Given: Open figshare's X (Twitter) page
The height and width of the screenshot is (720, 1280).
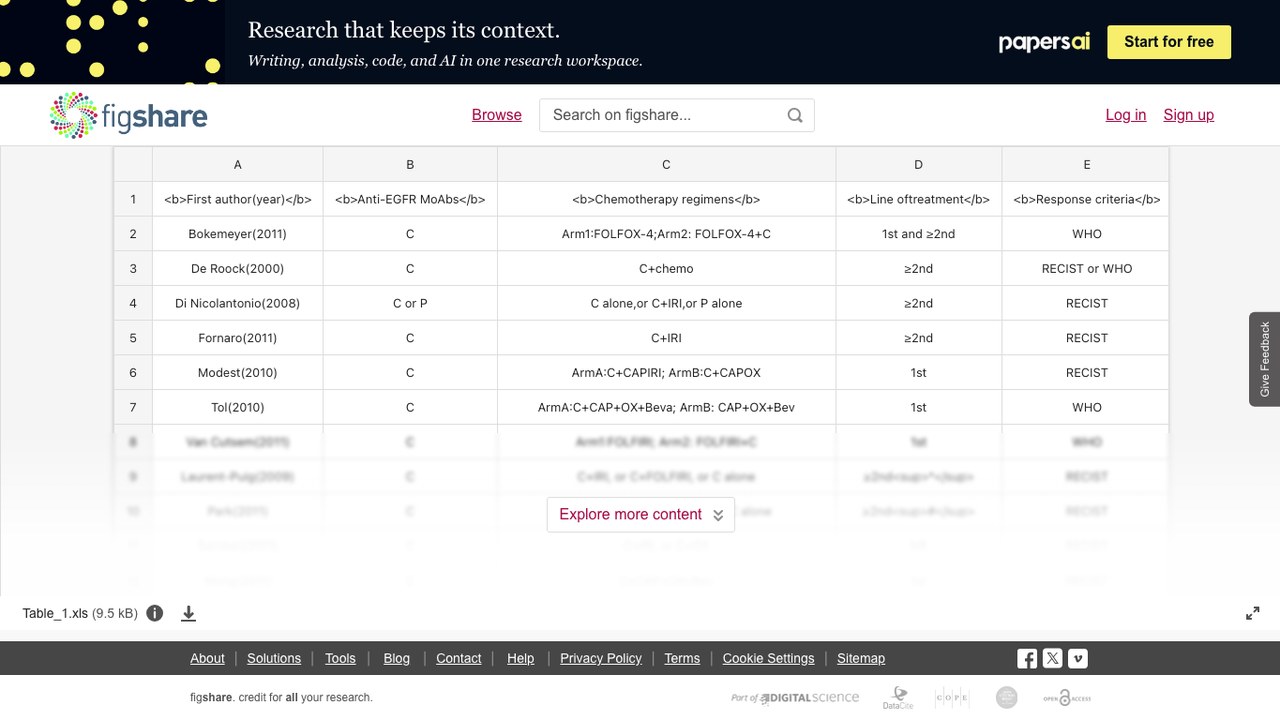Looking at the screenshot, I should click(1052, 658).
